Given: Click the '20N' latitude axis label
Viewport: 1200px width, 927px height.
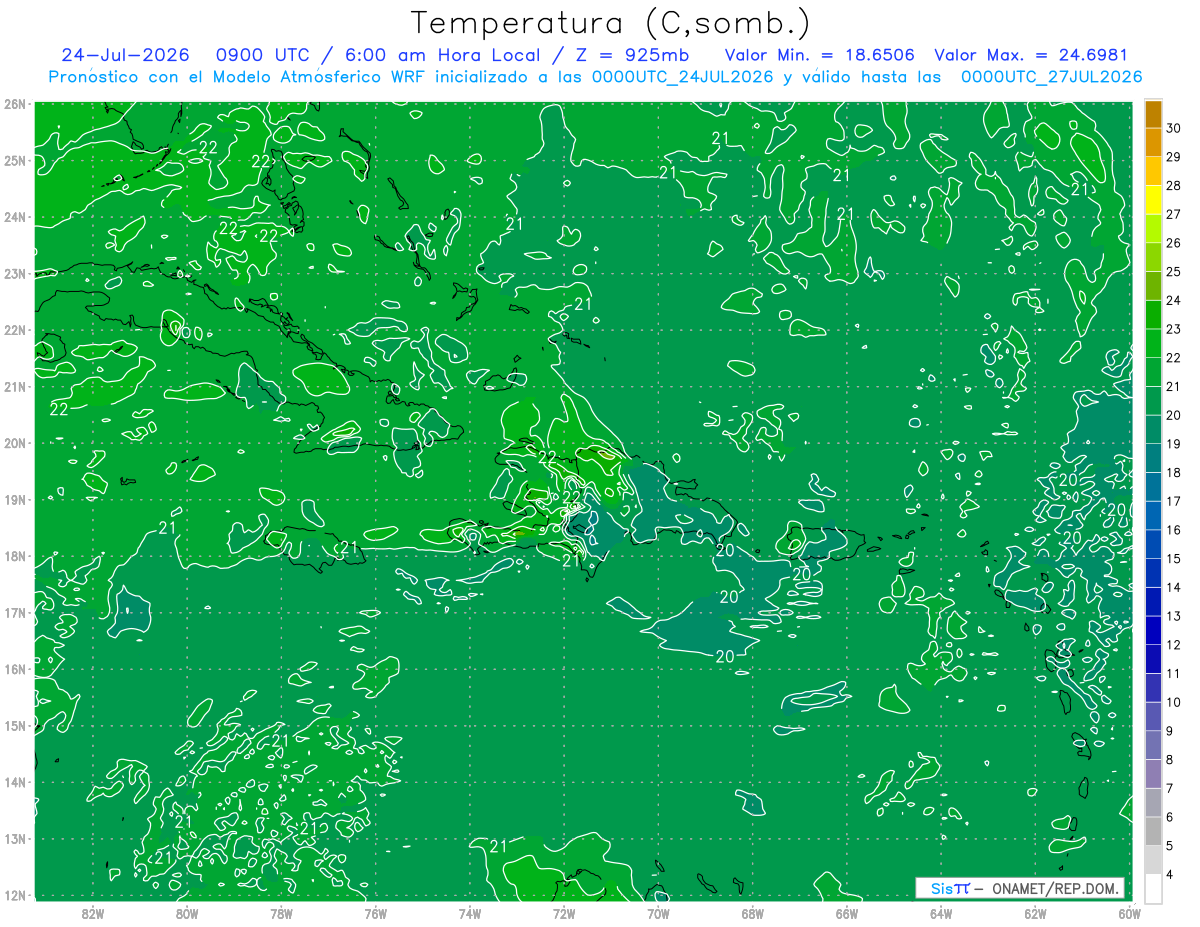Looking at the screenshot, I should tap(14, 443).
